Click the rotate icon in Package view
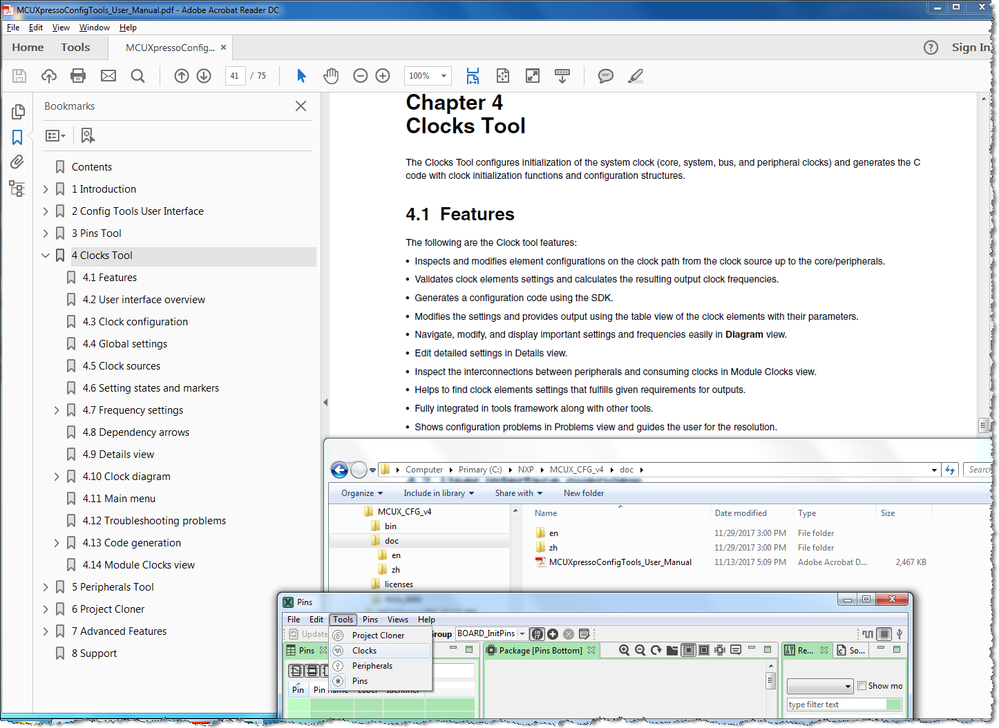 point(656,650)
